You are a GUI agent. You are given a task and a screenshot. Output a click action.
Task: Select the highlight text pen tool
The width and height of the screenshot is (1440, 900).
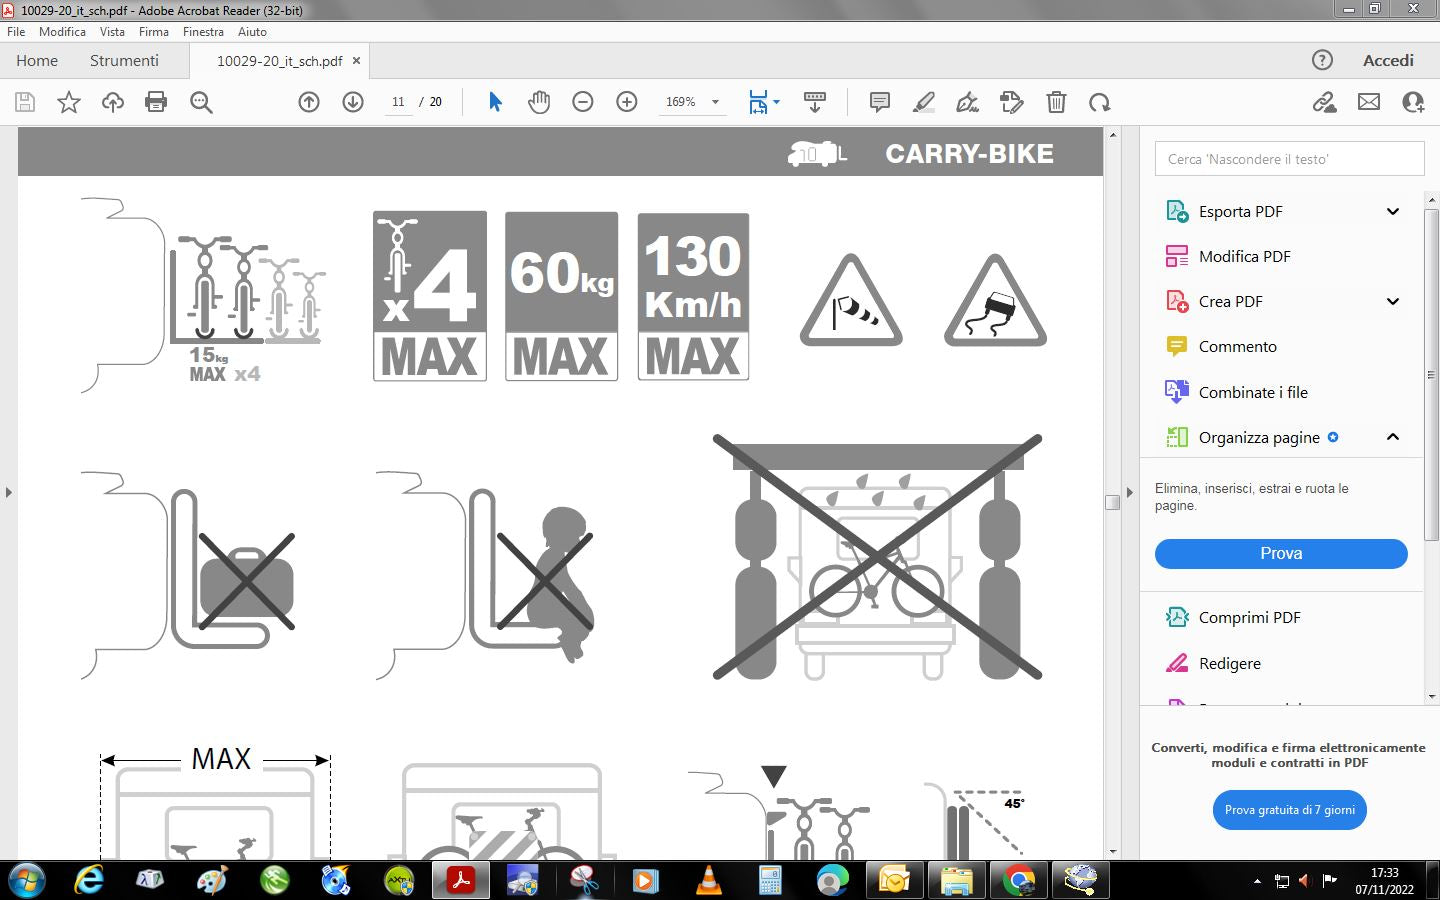click(x=924, y=102)
